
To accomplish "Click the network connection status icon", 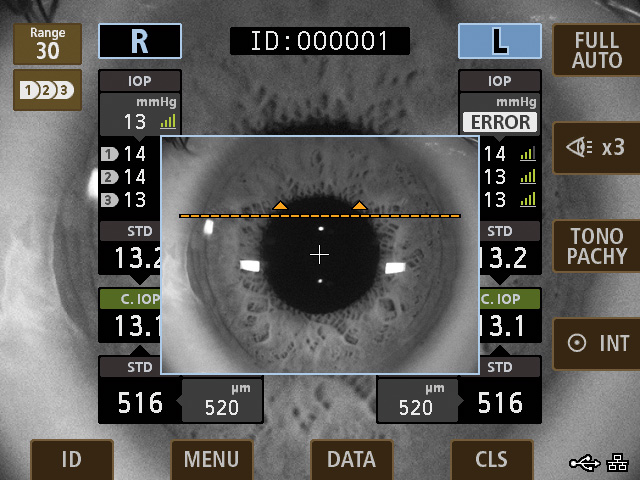I will (x=619, y=462).
